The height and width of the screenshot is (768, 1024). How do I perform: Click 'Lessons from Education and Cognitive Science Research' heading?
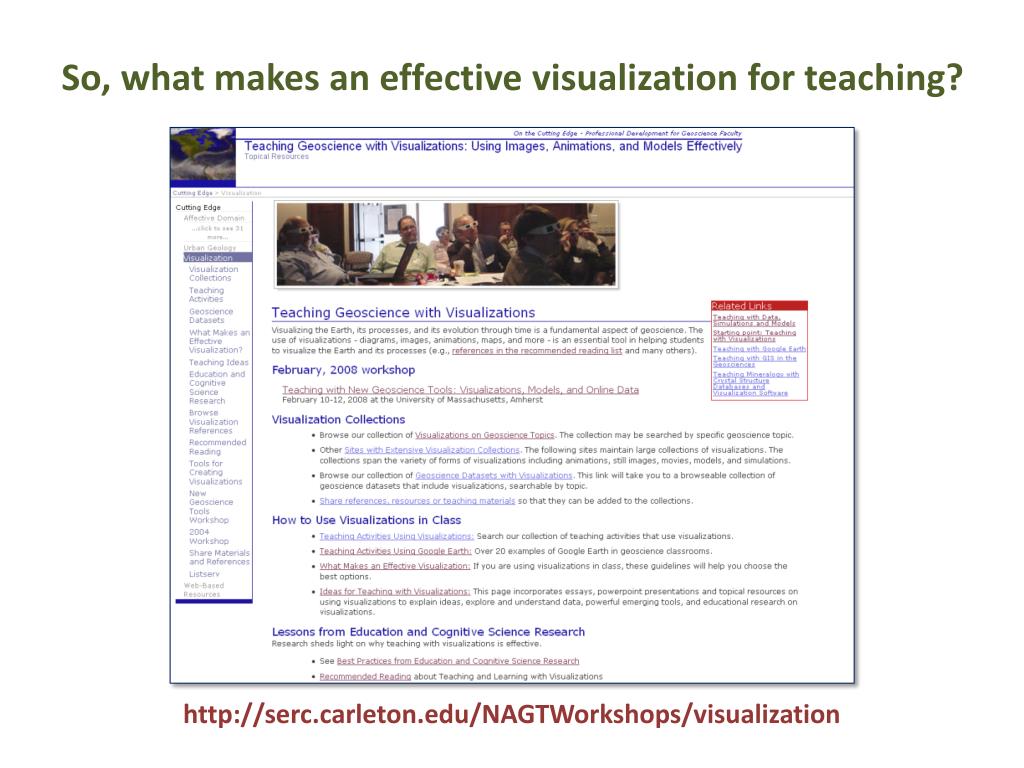pyautogui.click(x=428, y=632)
